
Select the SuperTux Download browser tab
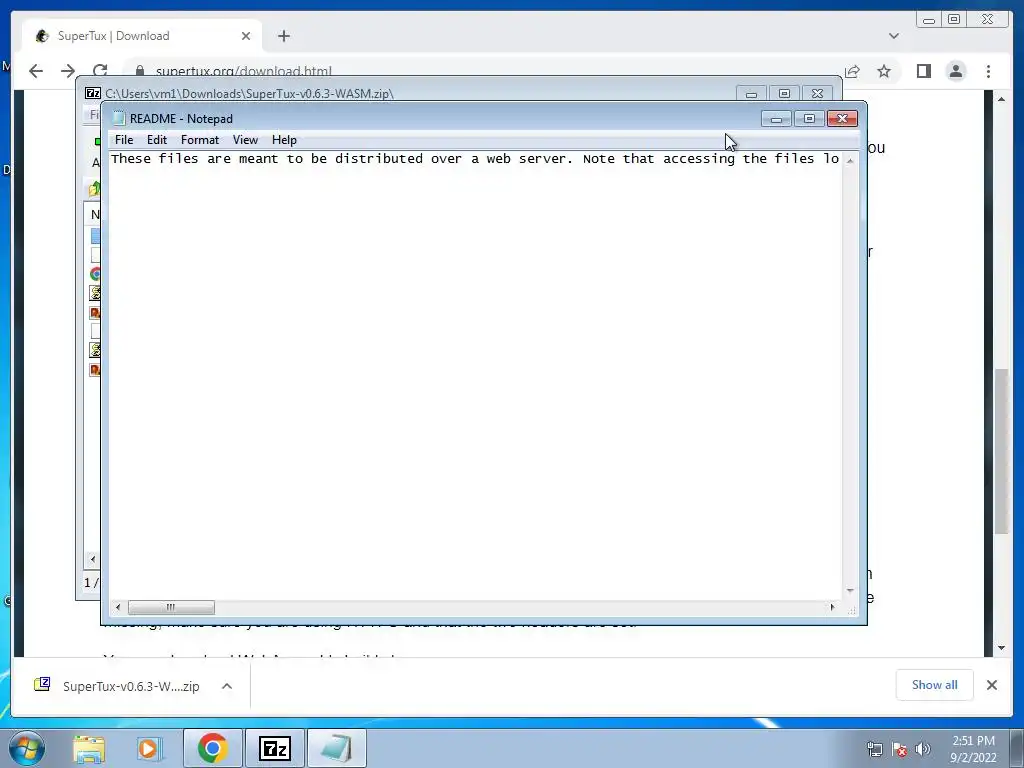click(142, 36)
